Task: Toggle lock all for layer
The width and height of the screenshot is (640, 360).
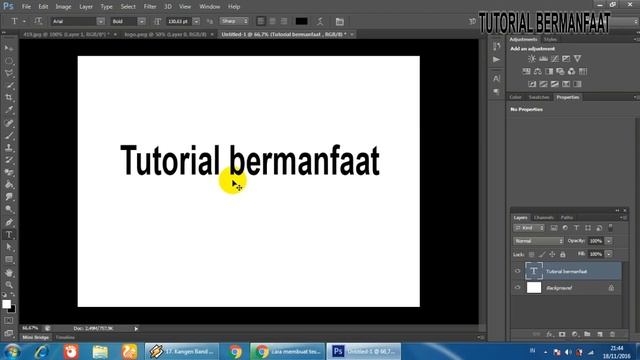Action: 562,254
